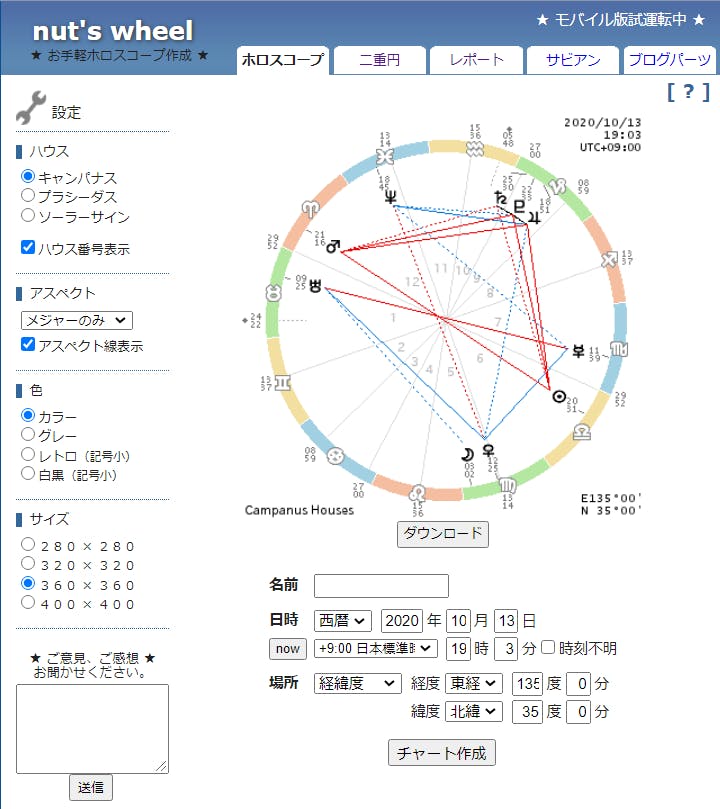This screenshot has width=720, height=809.
Task: Click the ダウンロード button
Action: (443, 533)
